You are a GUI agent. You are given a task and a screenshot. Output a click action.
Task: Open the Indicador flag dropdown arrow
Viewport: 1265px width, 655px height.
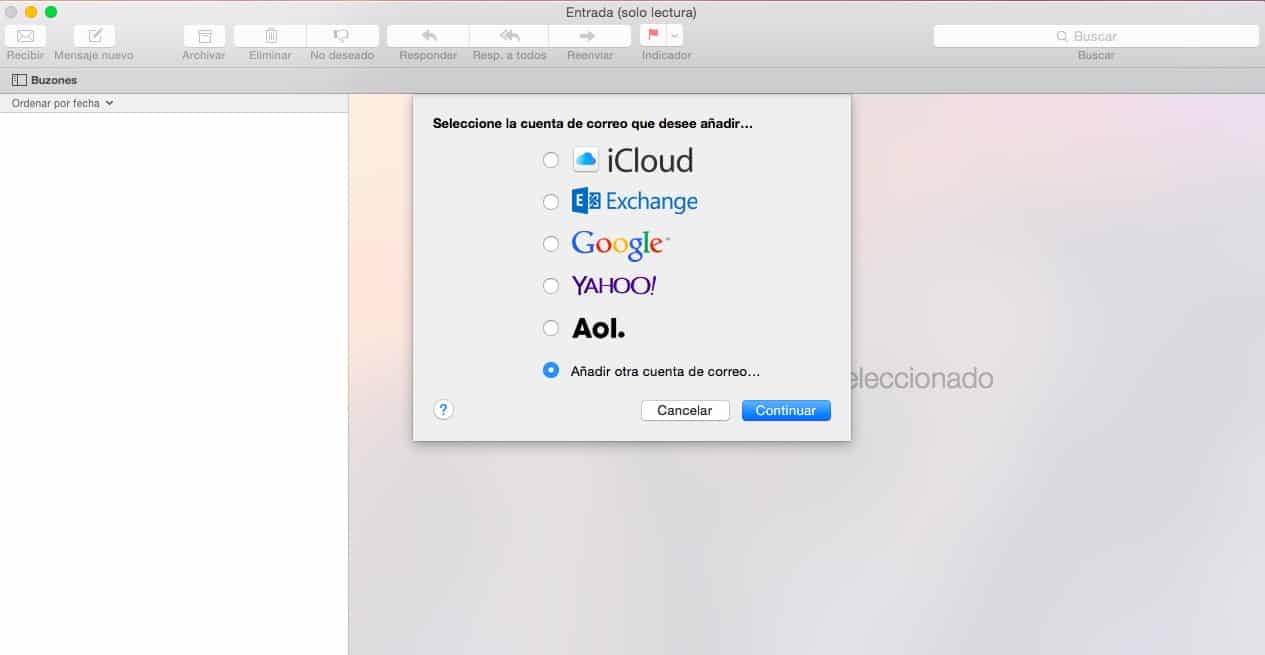pos(675,36)
